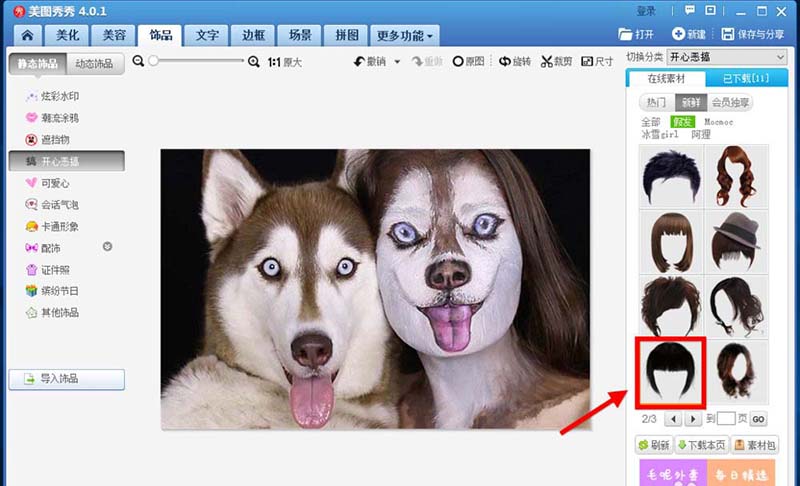This screenshot has width=800, height=486.
Task: Open the 尺寸 resize tool
Action: tap(597, 61)
